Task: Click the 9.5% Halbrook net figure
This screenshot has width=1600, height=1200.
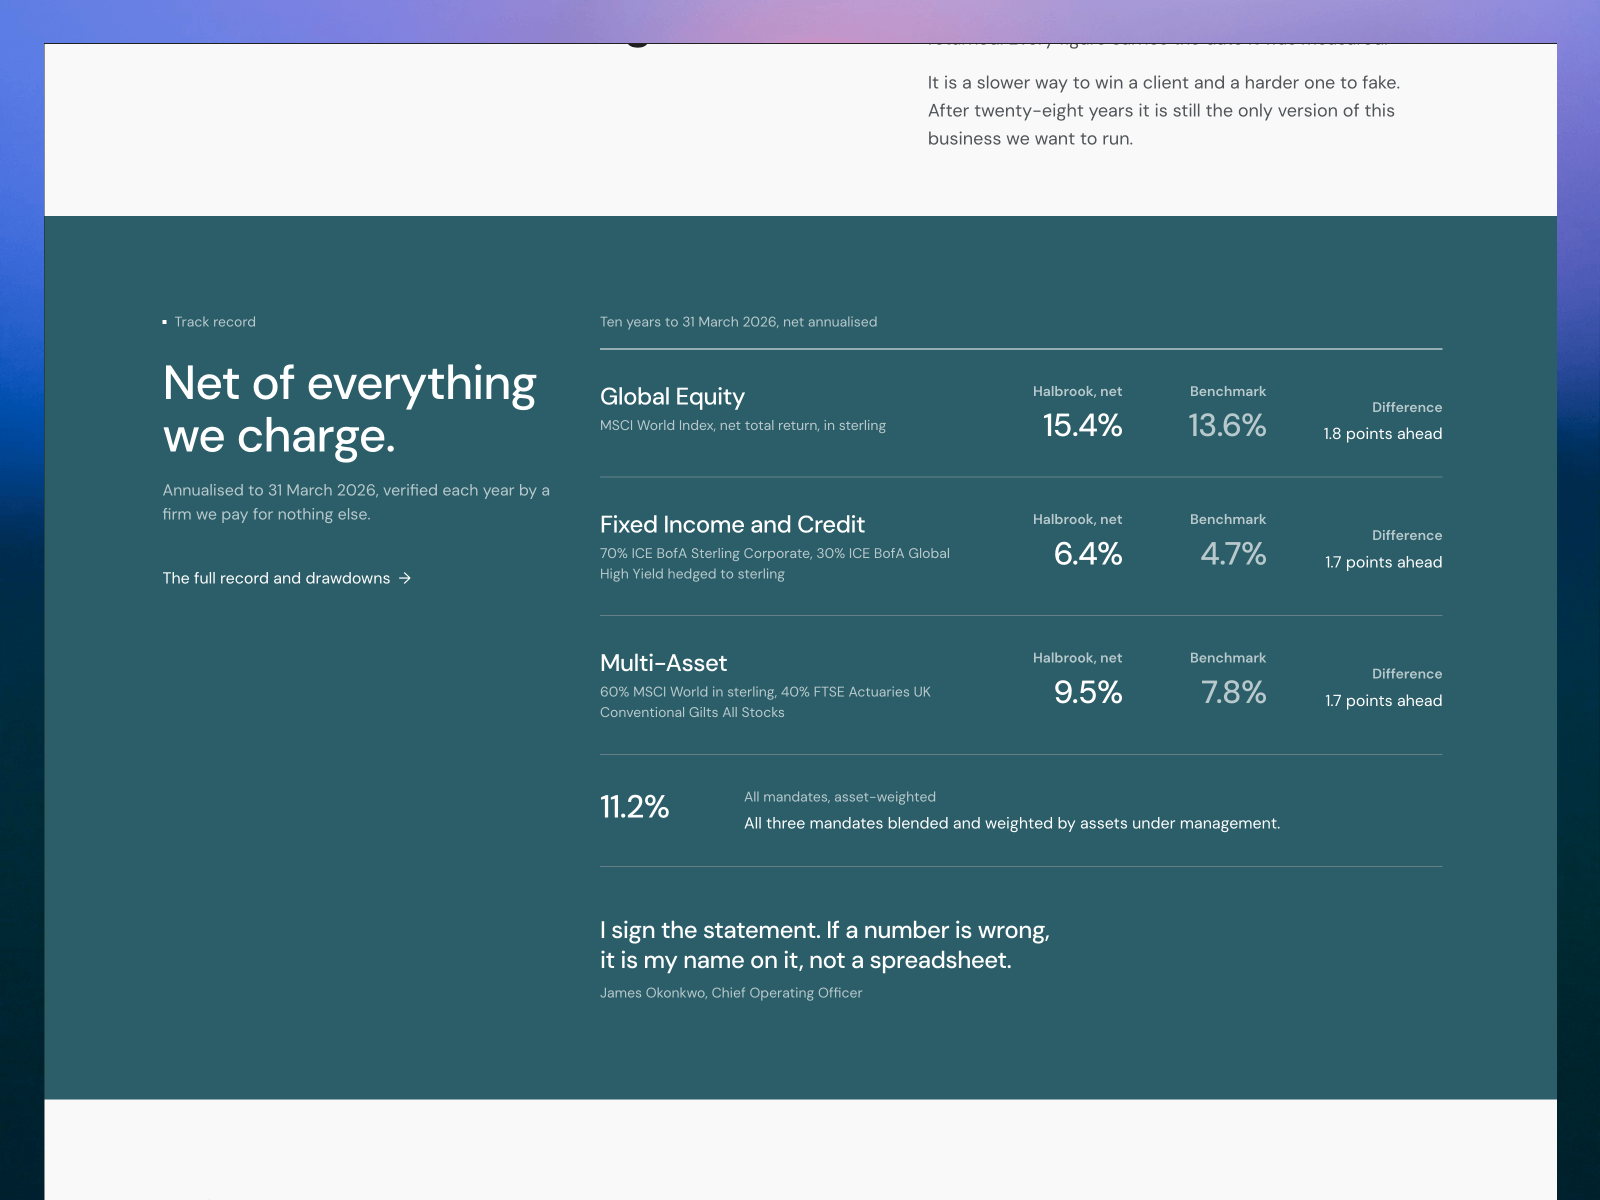Action: pos(1088,692)
